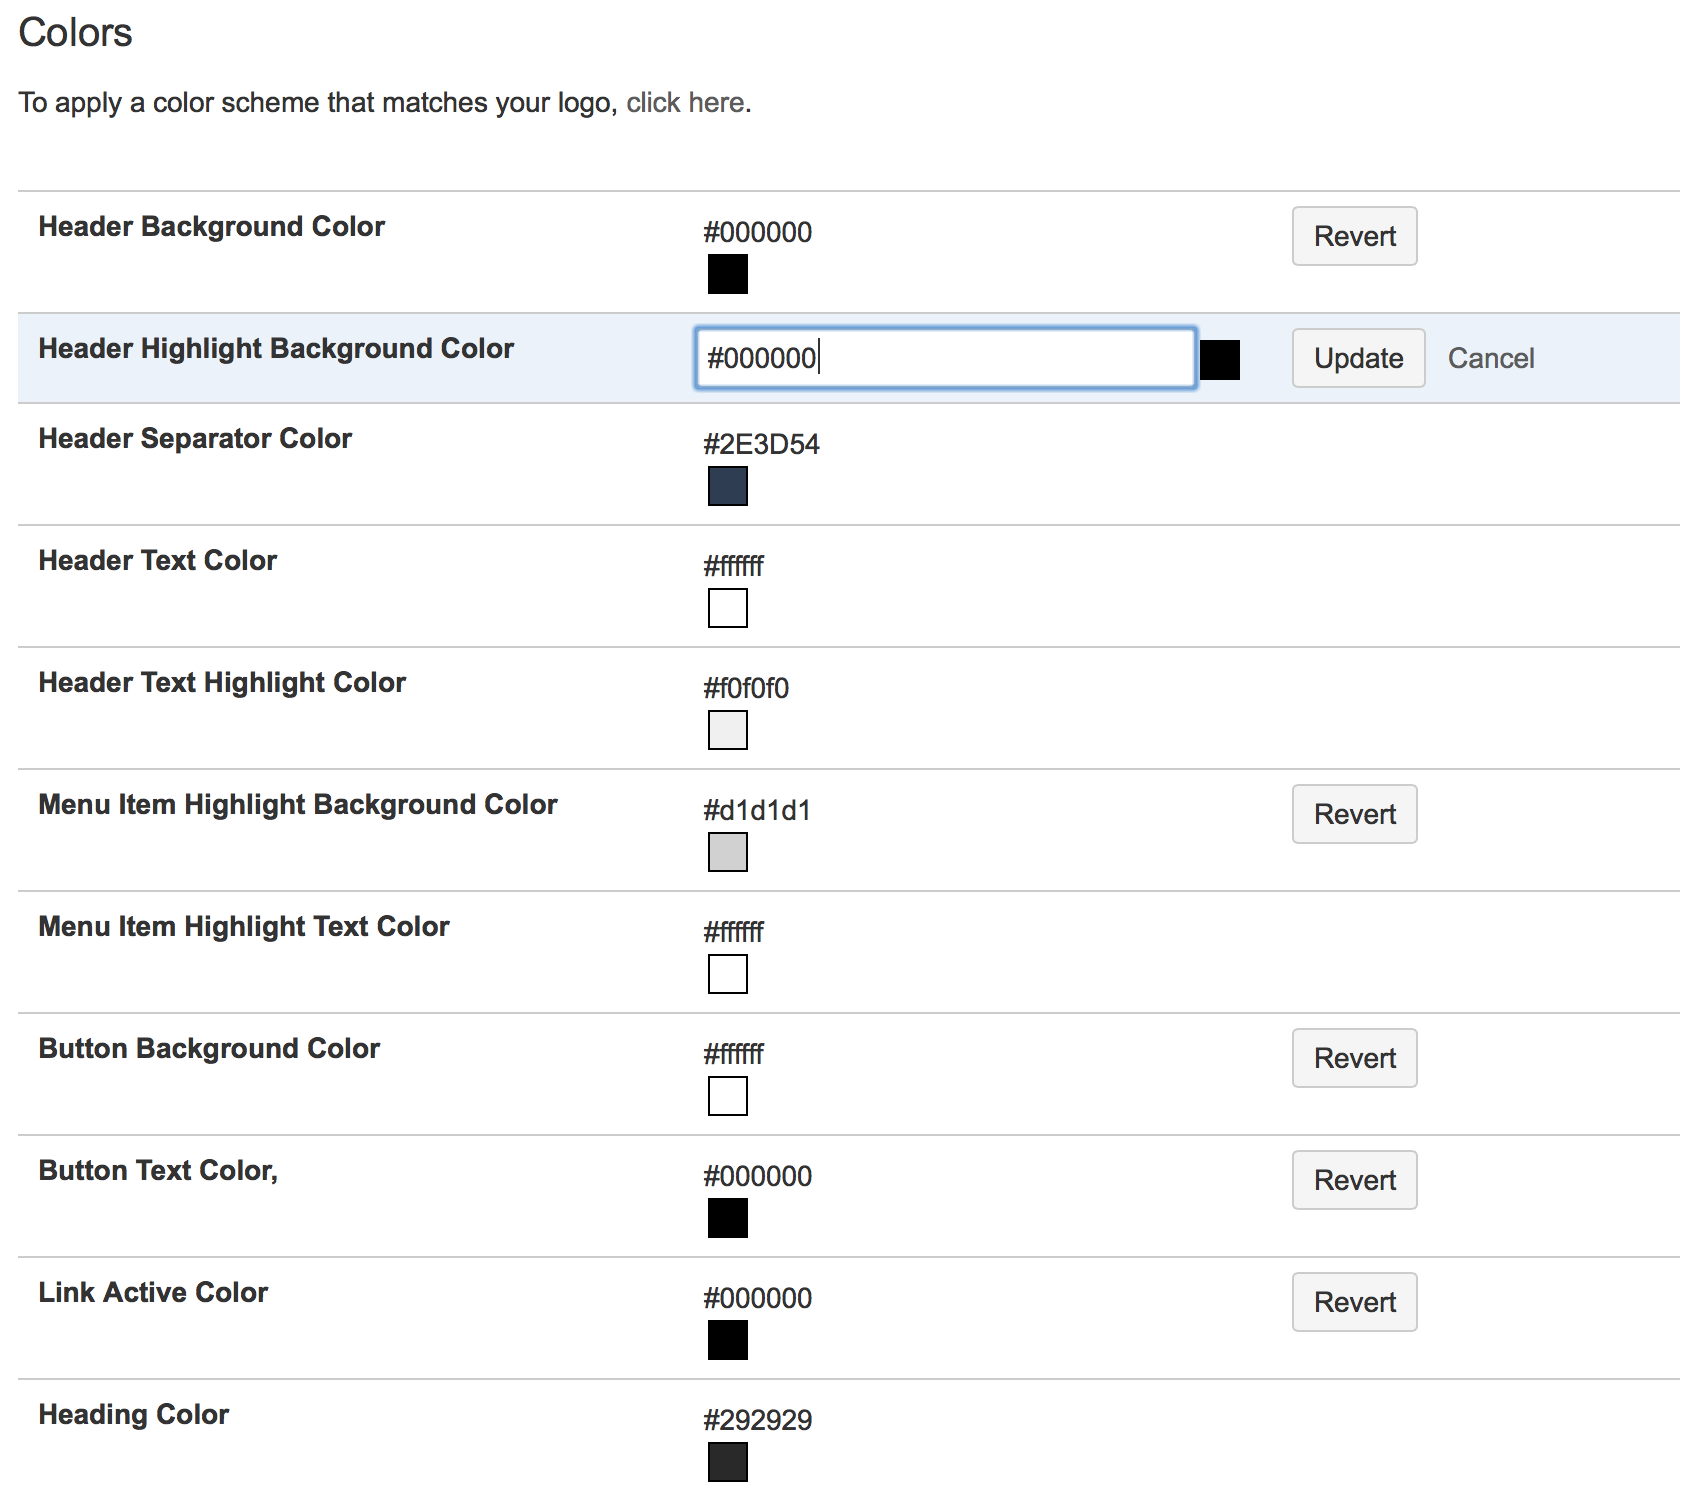Click the Header Separator Color swatch

[x=727, y=486]
